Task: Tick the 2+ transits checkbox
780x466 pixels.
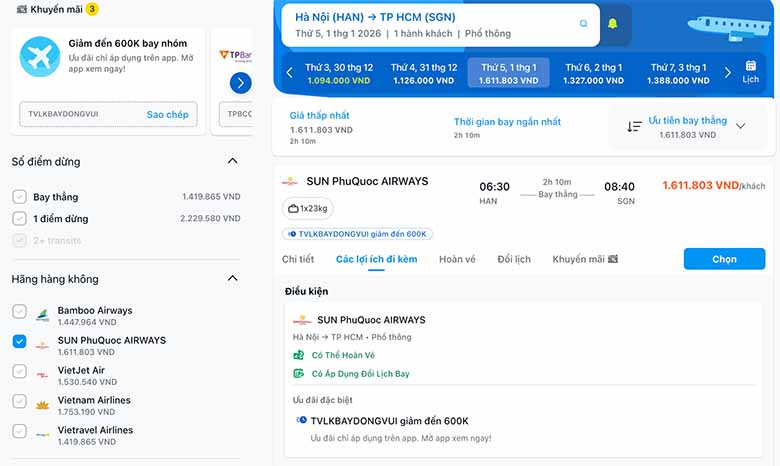Action: pos(19,241)
